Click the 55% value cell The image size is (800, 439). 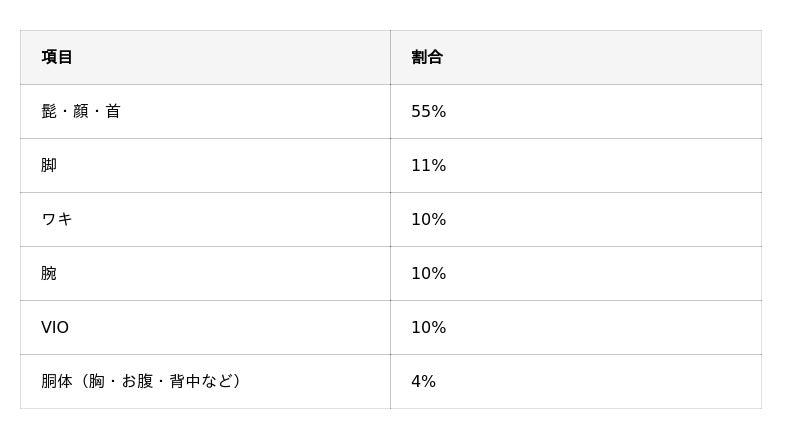[428, 112]
